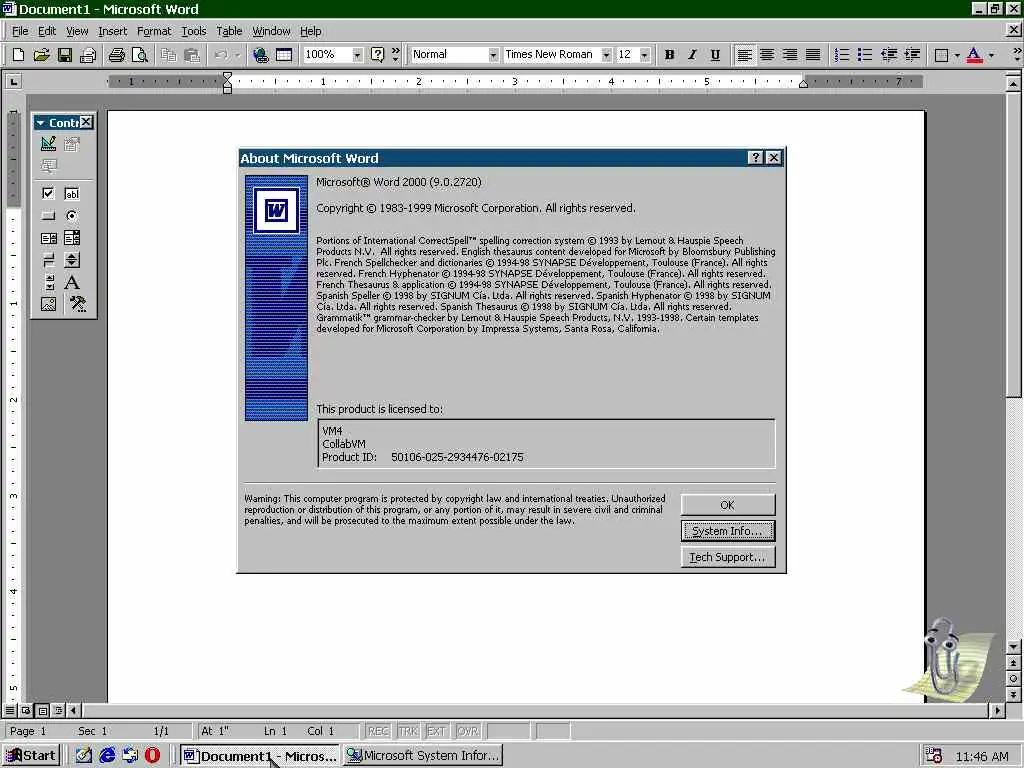Click the E-mail icon in the Standard toolbar
The image size is (1024, 768).
point(88,55)
